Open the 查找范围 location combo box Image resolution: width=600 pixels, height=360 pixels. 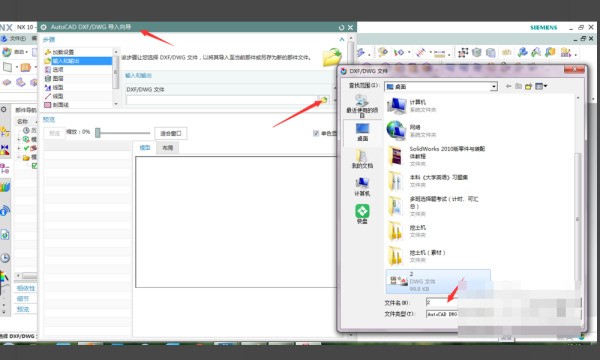[441, 87]
